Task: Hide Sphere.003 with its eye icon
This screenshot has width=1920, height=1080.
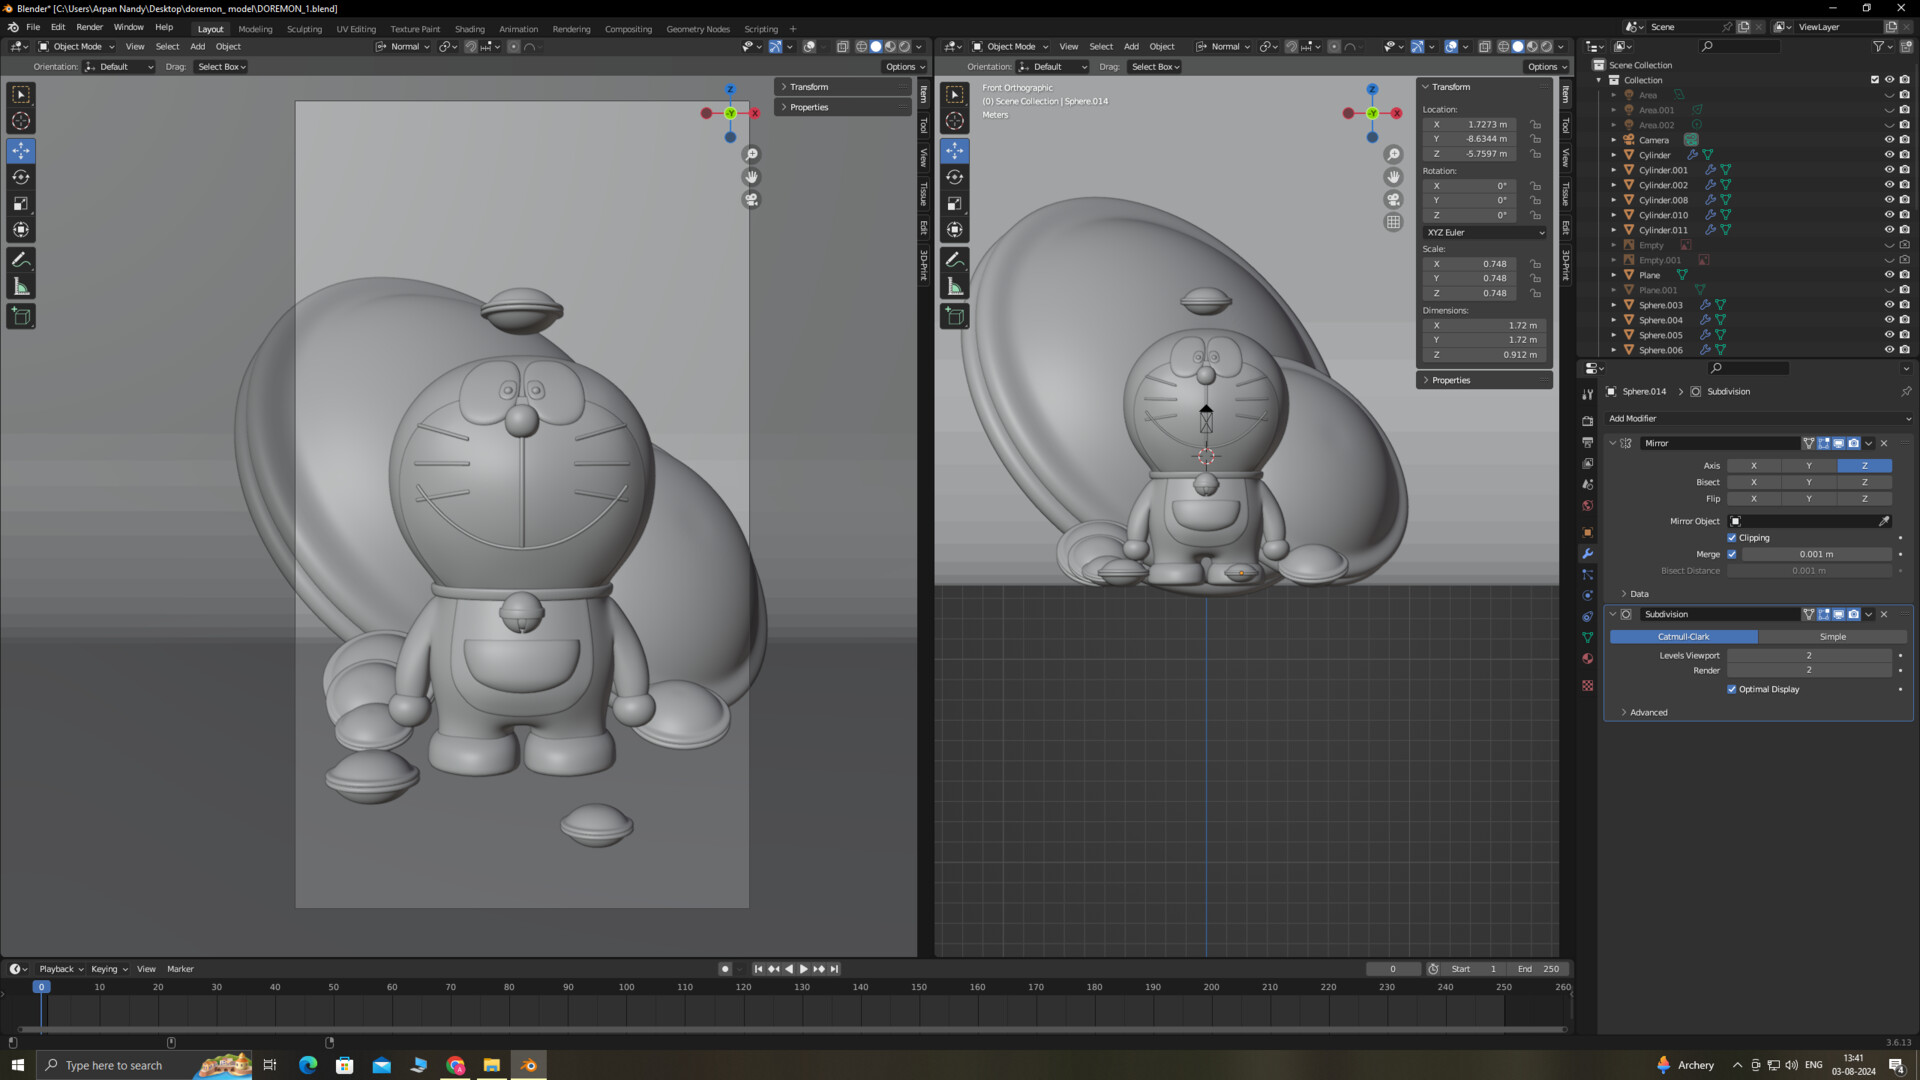Action: [1889, 305]
